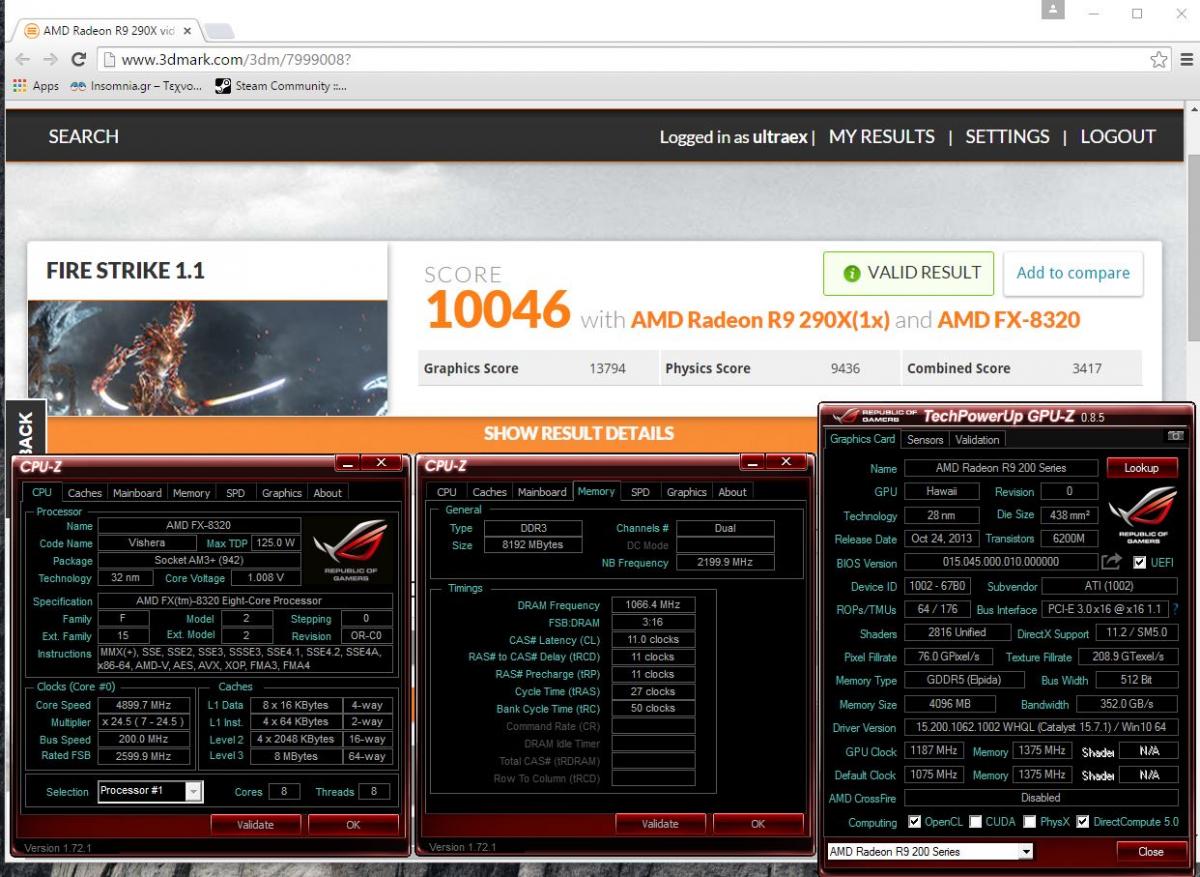This screenshot has height=877, width=1200.
Task: Click LOGOUT on the 3DMark site
Action: pyautogui.click(x=1118, y=136)
